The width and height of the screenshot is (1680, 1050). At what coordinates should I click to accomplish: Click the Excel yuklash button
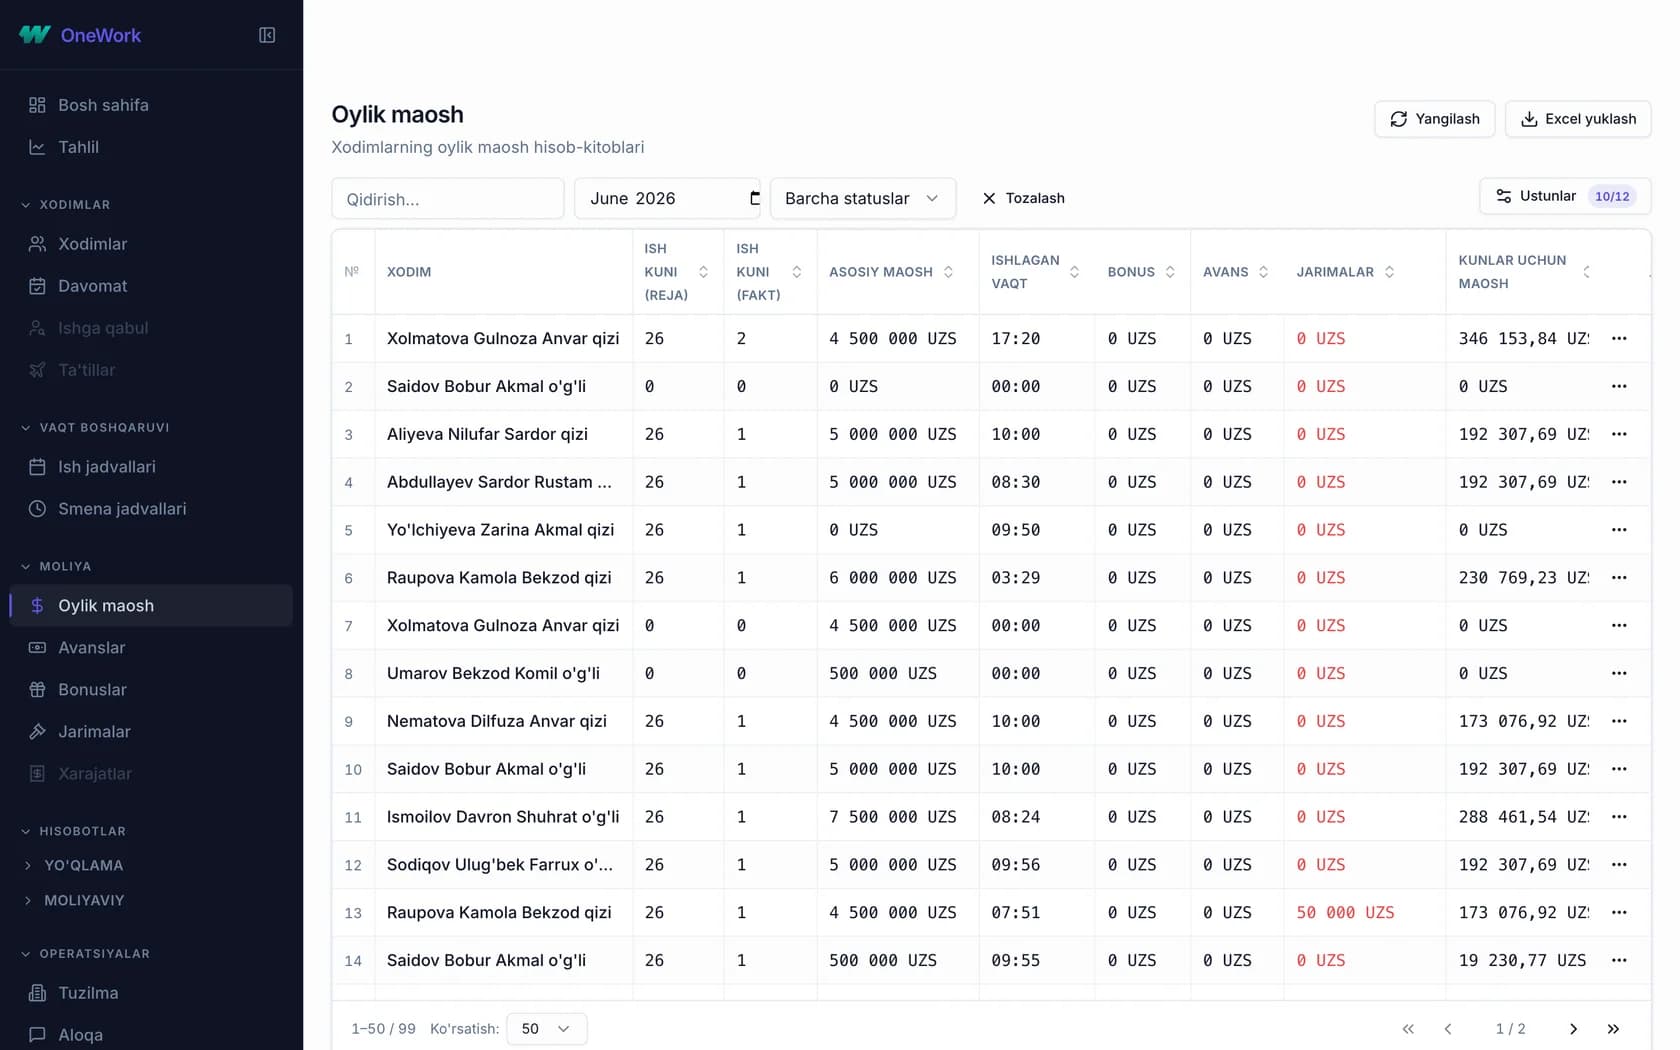pyautogui.click(x=1578, y=119)
